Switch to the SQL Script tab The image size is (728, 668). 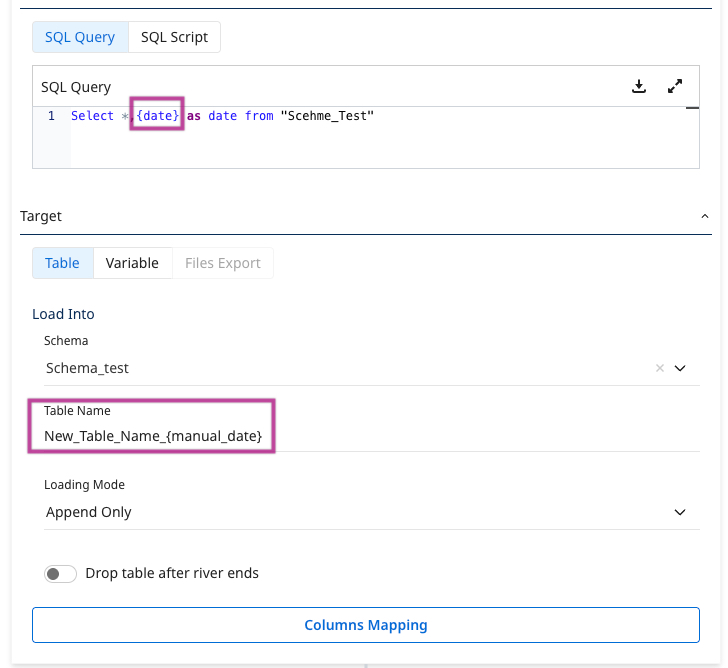tap(174, 37)
